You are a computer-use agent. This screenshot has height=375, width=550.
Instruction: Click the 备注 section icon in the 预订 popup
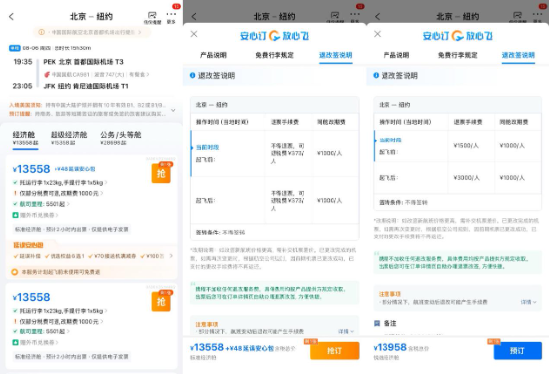coord(377,323)
